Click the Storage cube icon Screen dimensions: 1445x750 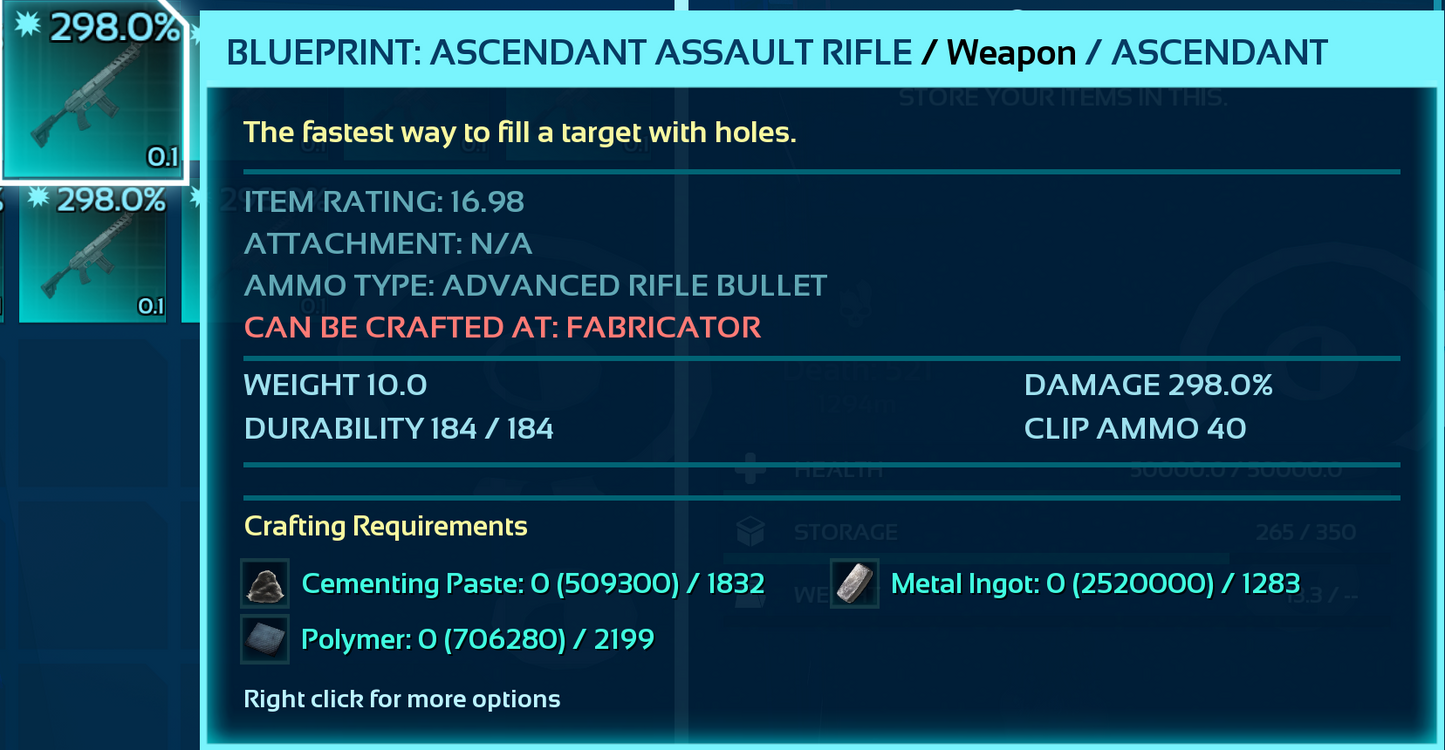(x=749, y=531)
